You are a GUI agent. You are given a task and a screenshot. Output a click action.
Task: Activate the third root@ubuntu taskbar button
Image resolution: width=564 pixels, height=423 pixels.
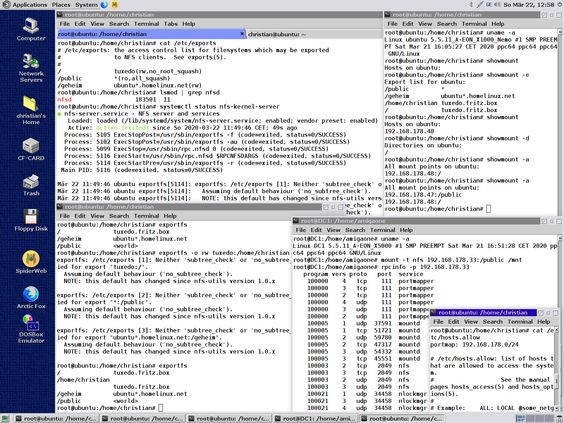pos(229,418)
